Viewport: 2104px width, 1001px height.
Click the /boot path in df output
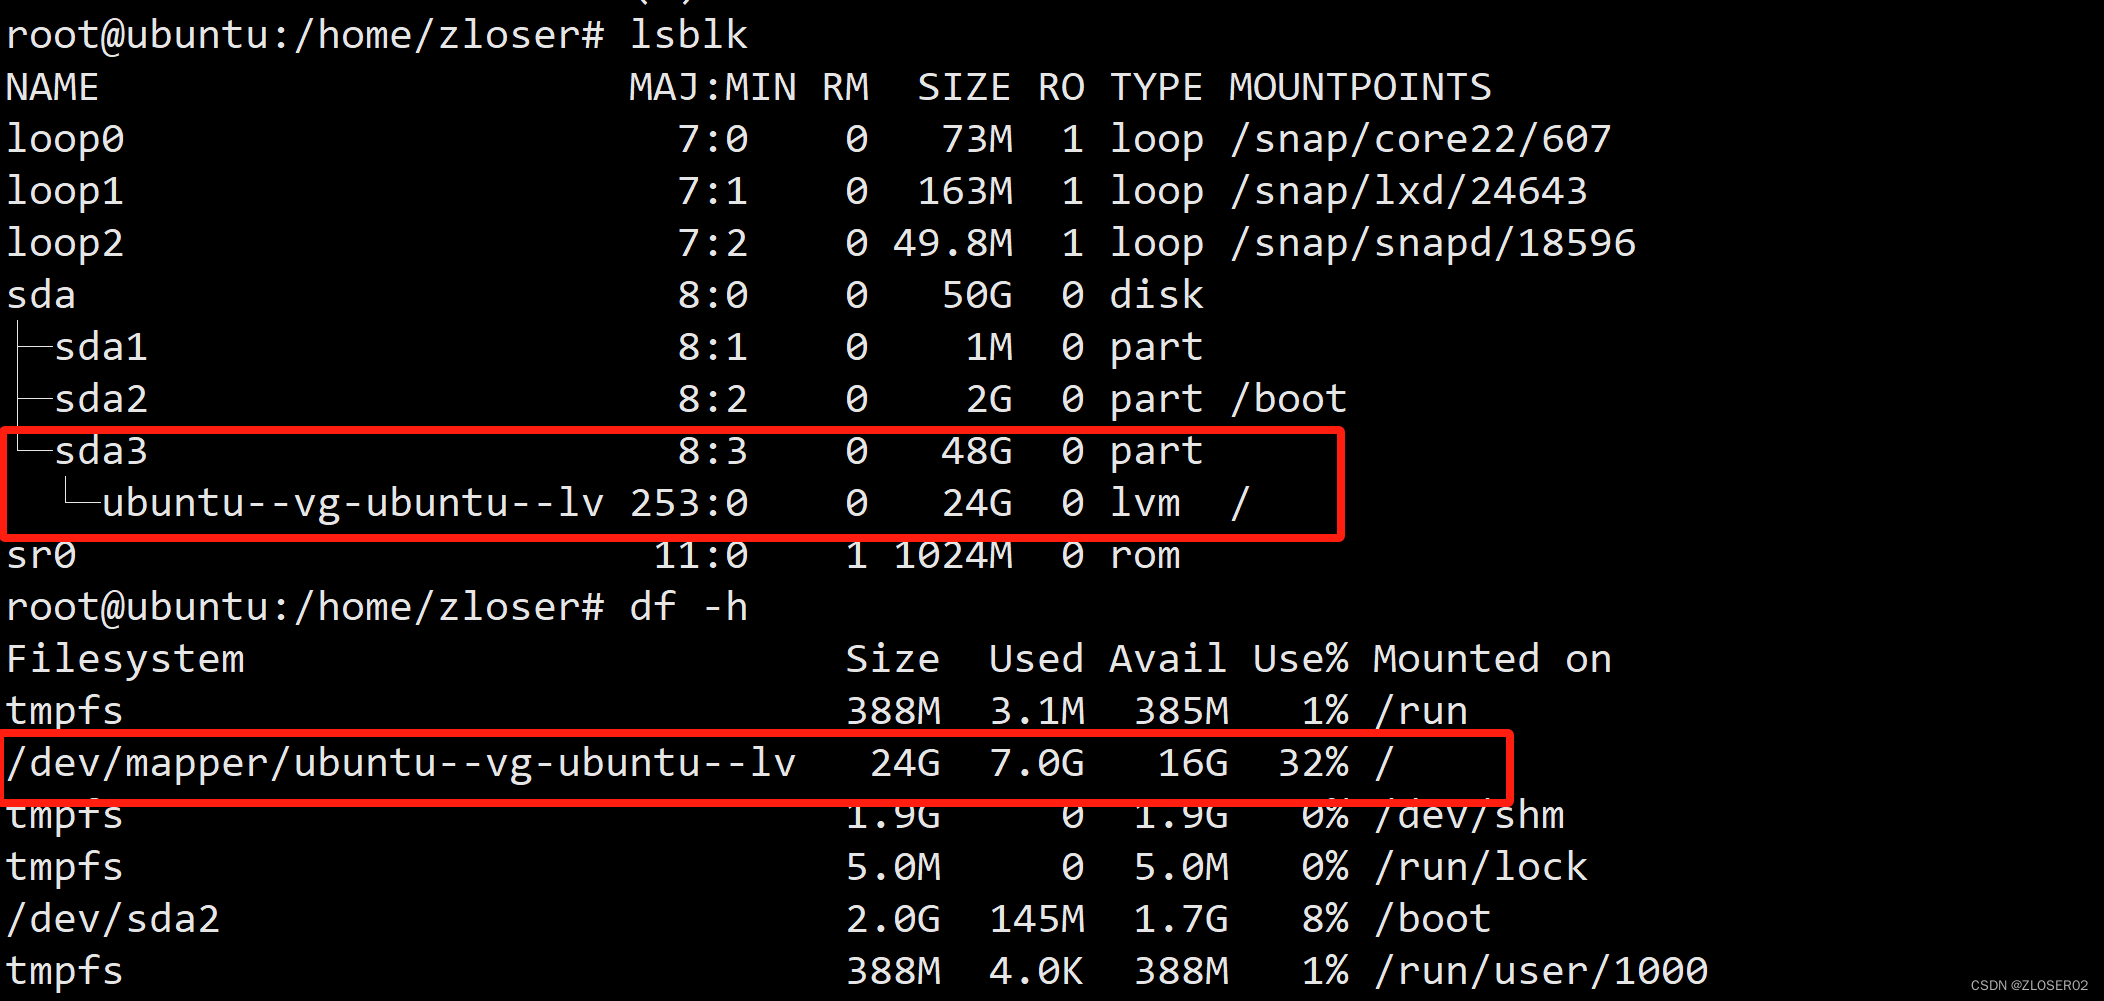point(1433,919)
